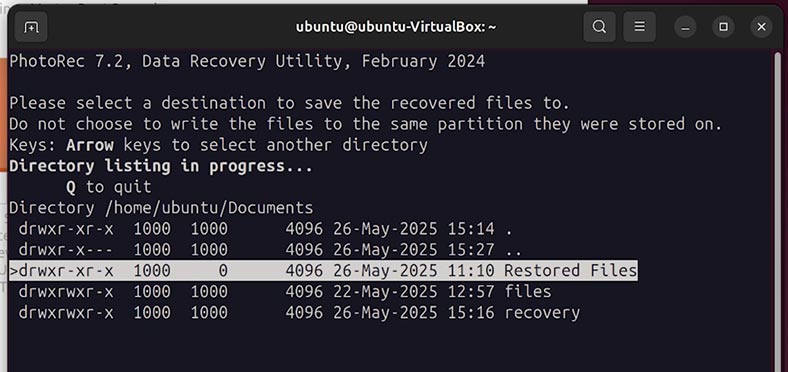Maximize the terminal window
Image resolution: width=788 pixels, height=372 pixels.
723,27
